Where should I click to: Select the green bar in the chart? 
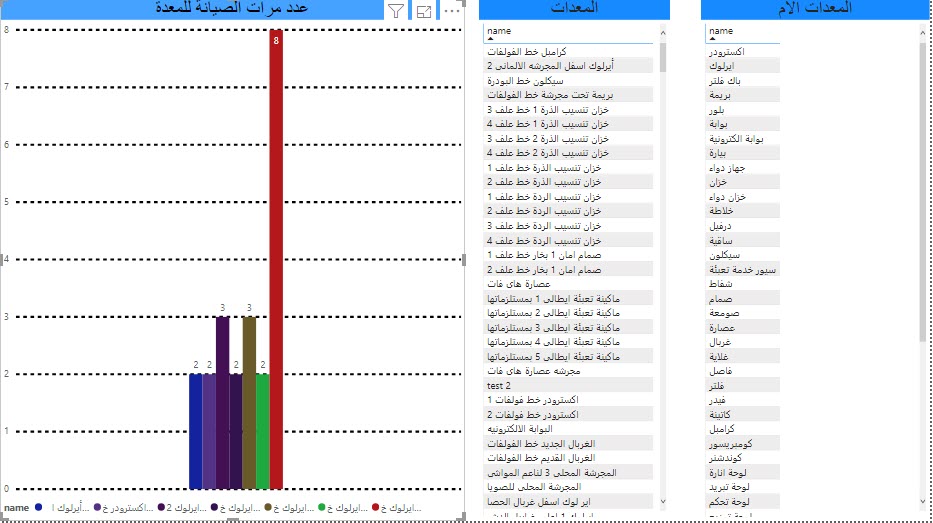pyautogui.click(x=262, y=430)
